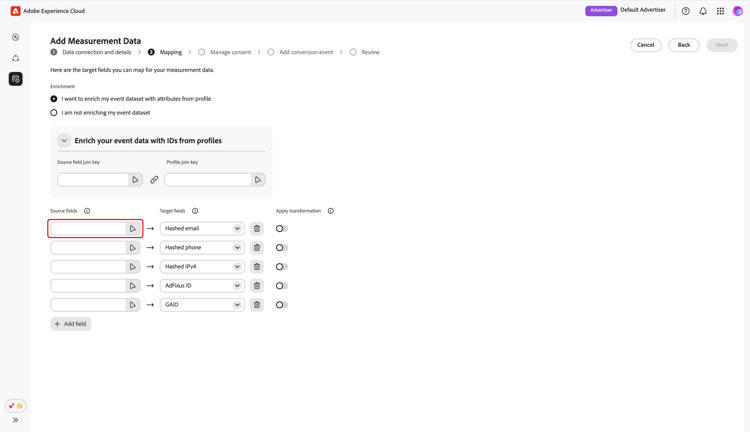
Task: Toggle transformation for Hashed email row
Action: (282, 229)
